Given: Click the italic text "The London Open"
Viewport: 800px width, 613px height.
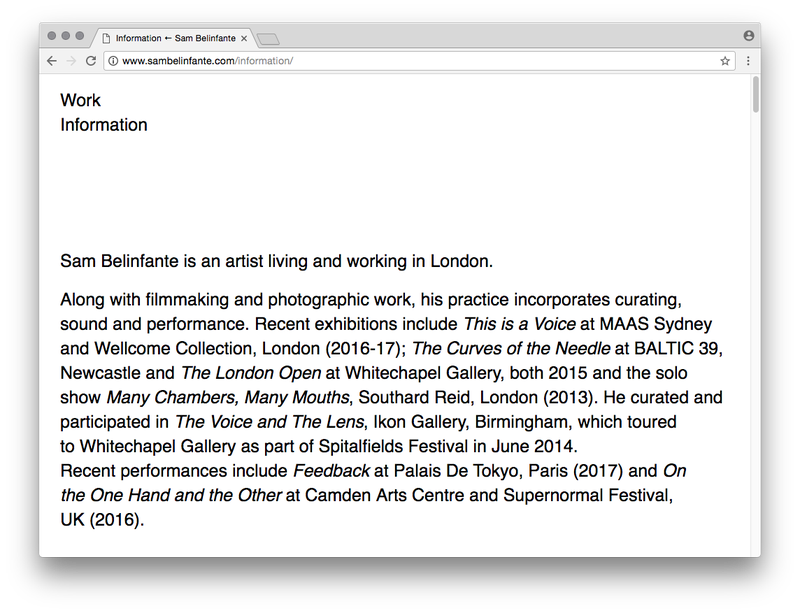Looking at the screenshot, I should point(251,373).
